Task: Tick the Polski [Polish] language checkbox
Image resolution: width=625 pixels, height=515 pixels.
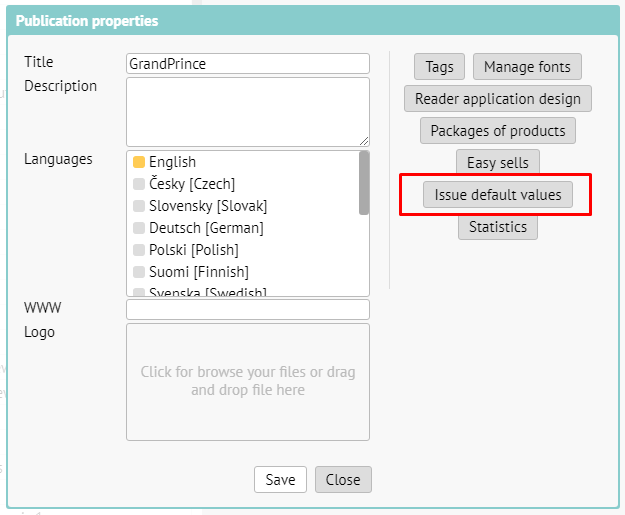Action: coord(139,250)
